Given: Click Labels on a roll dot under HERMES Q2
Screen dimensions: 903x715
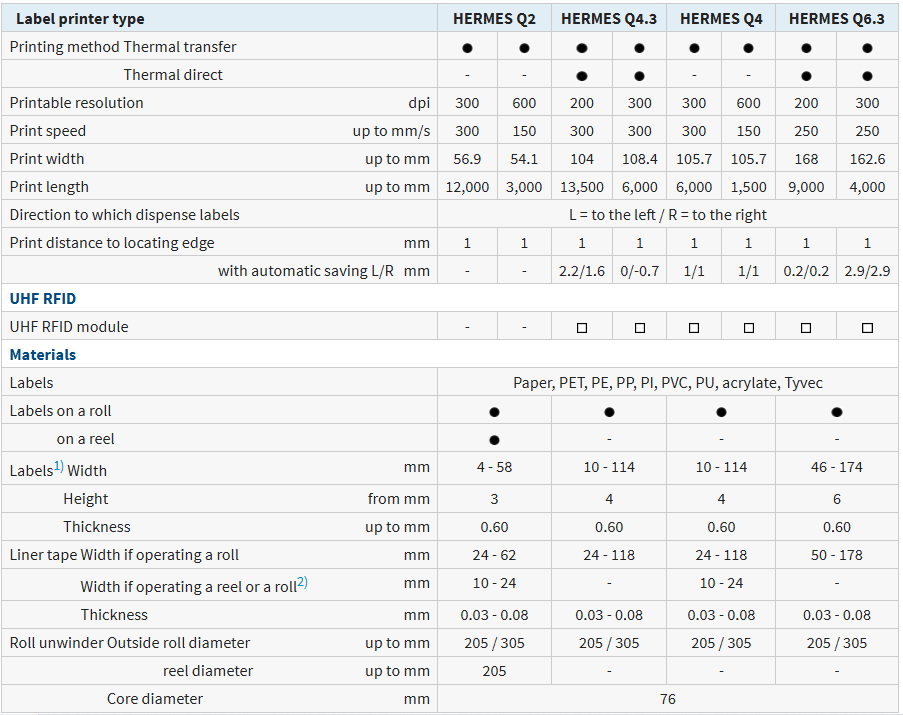Looking at the screenshot, I should (494, 412).
